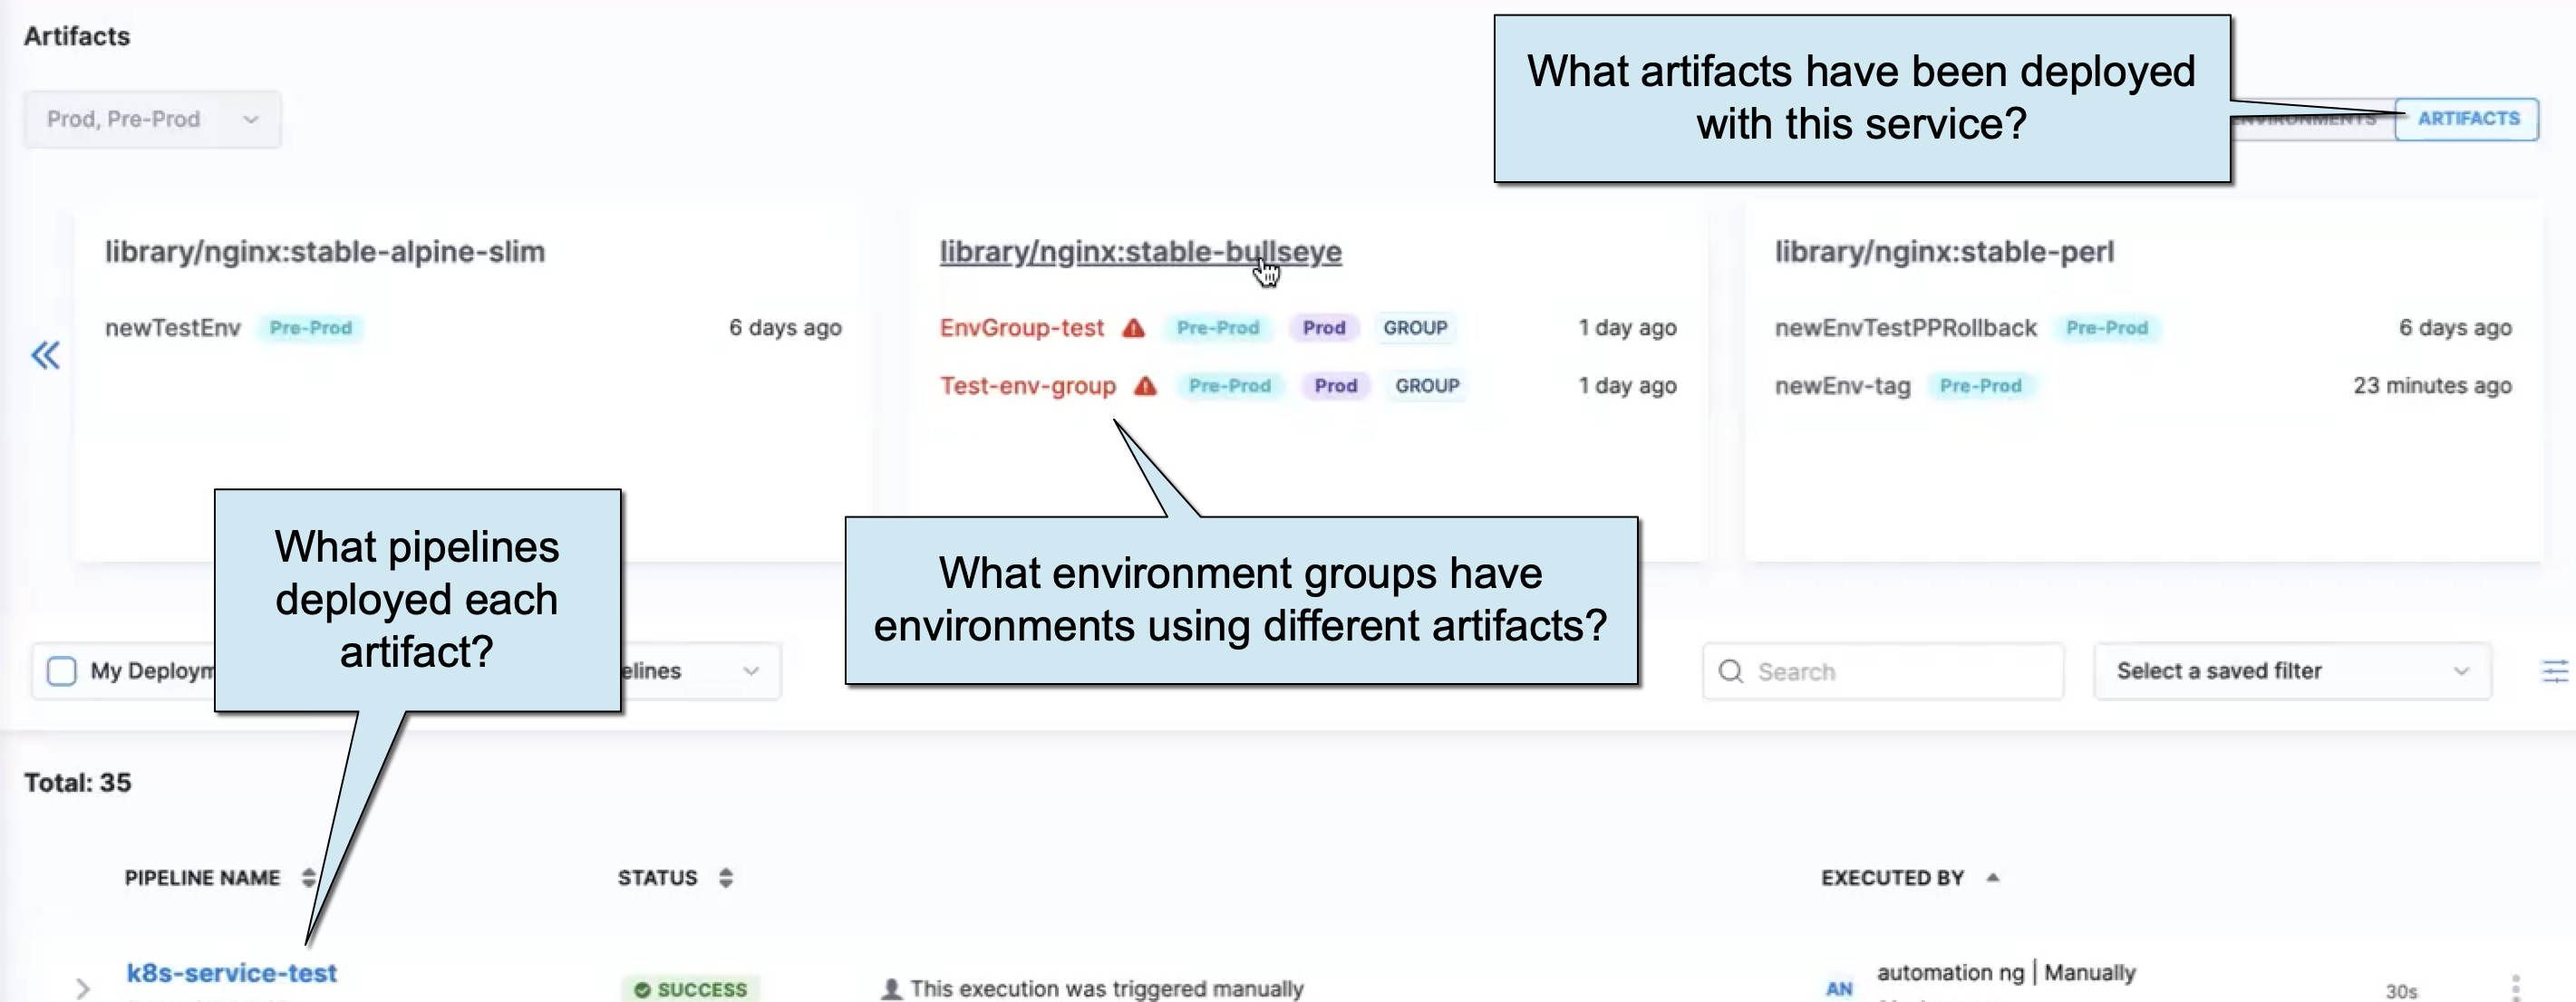
Task: Open the pipelines filter dropdown
Action: point(700,671)
